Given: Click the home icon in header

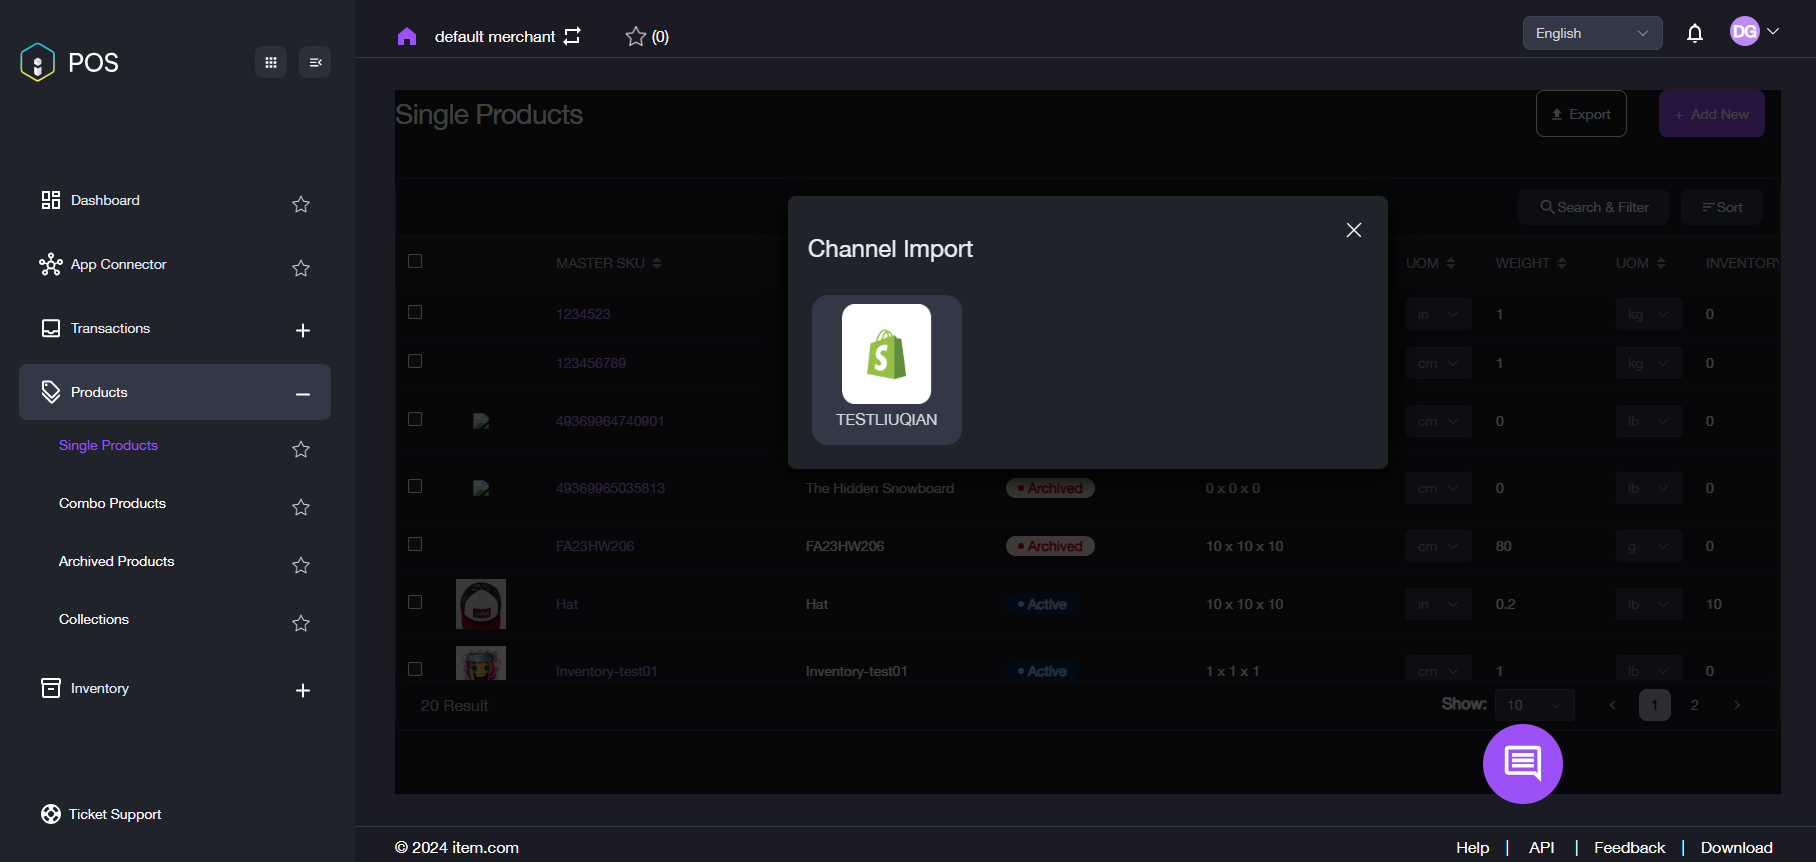Looking at the screenshot, I should (x=407, y=37).
